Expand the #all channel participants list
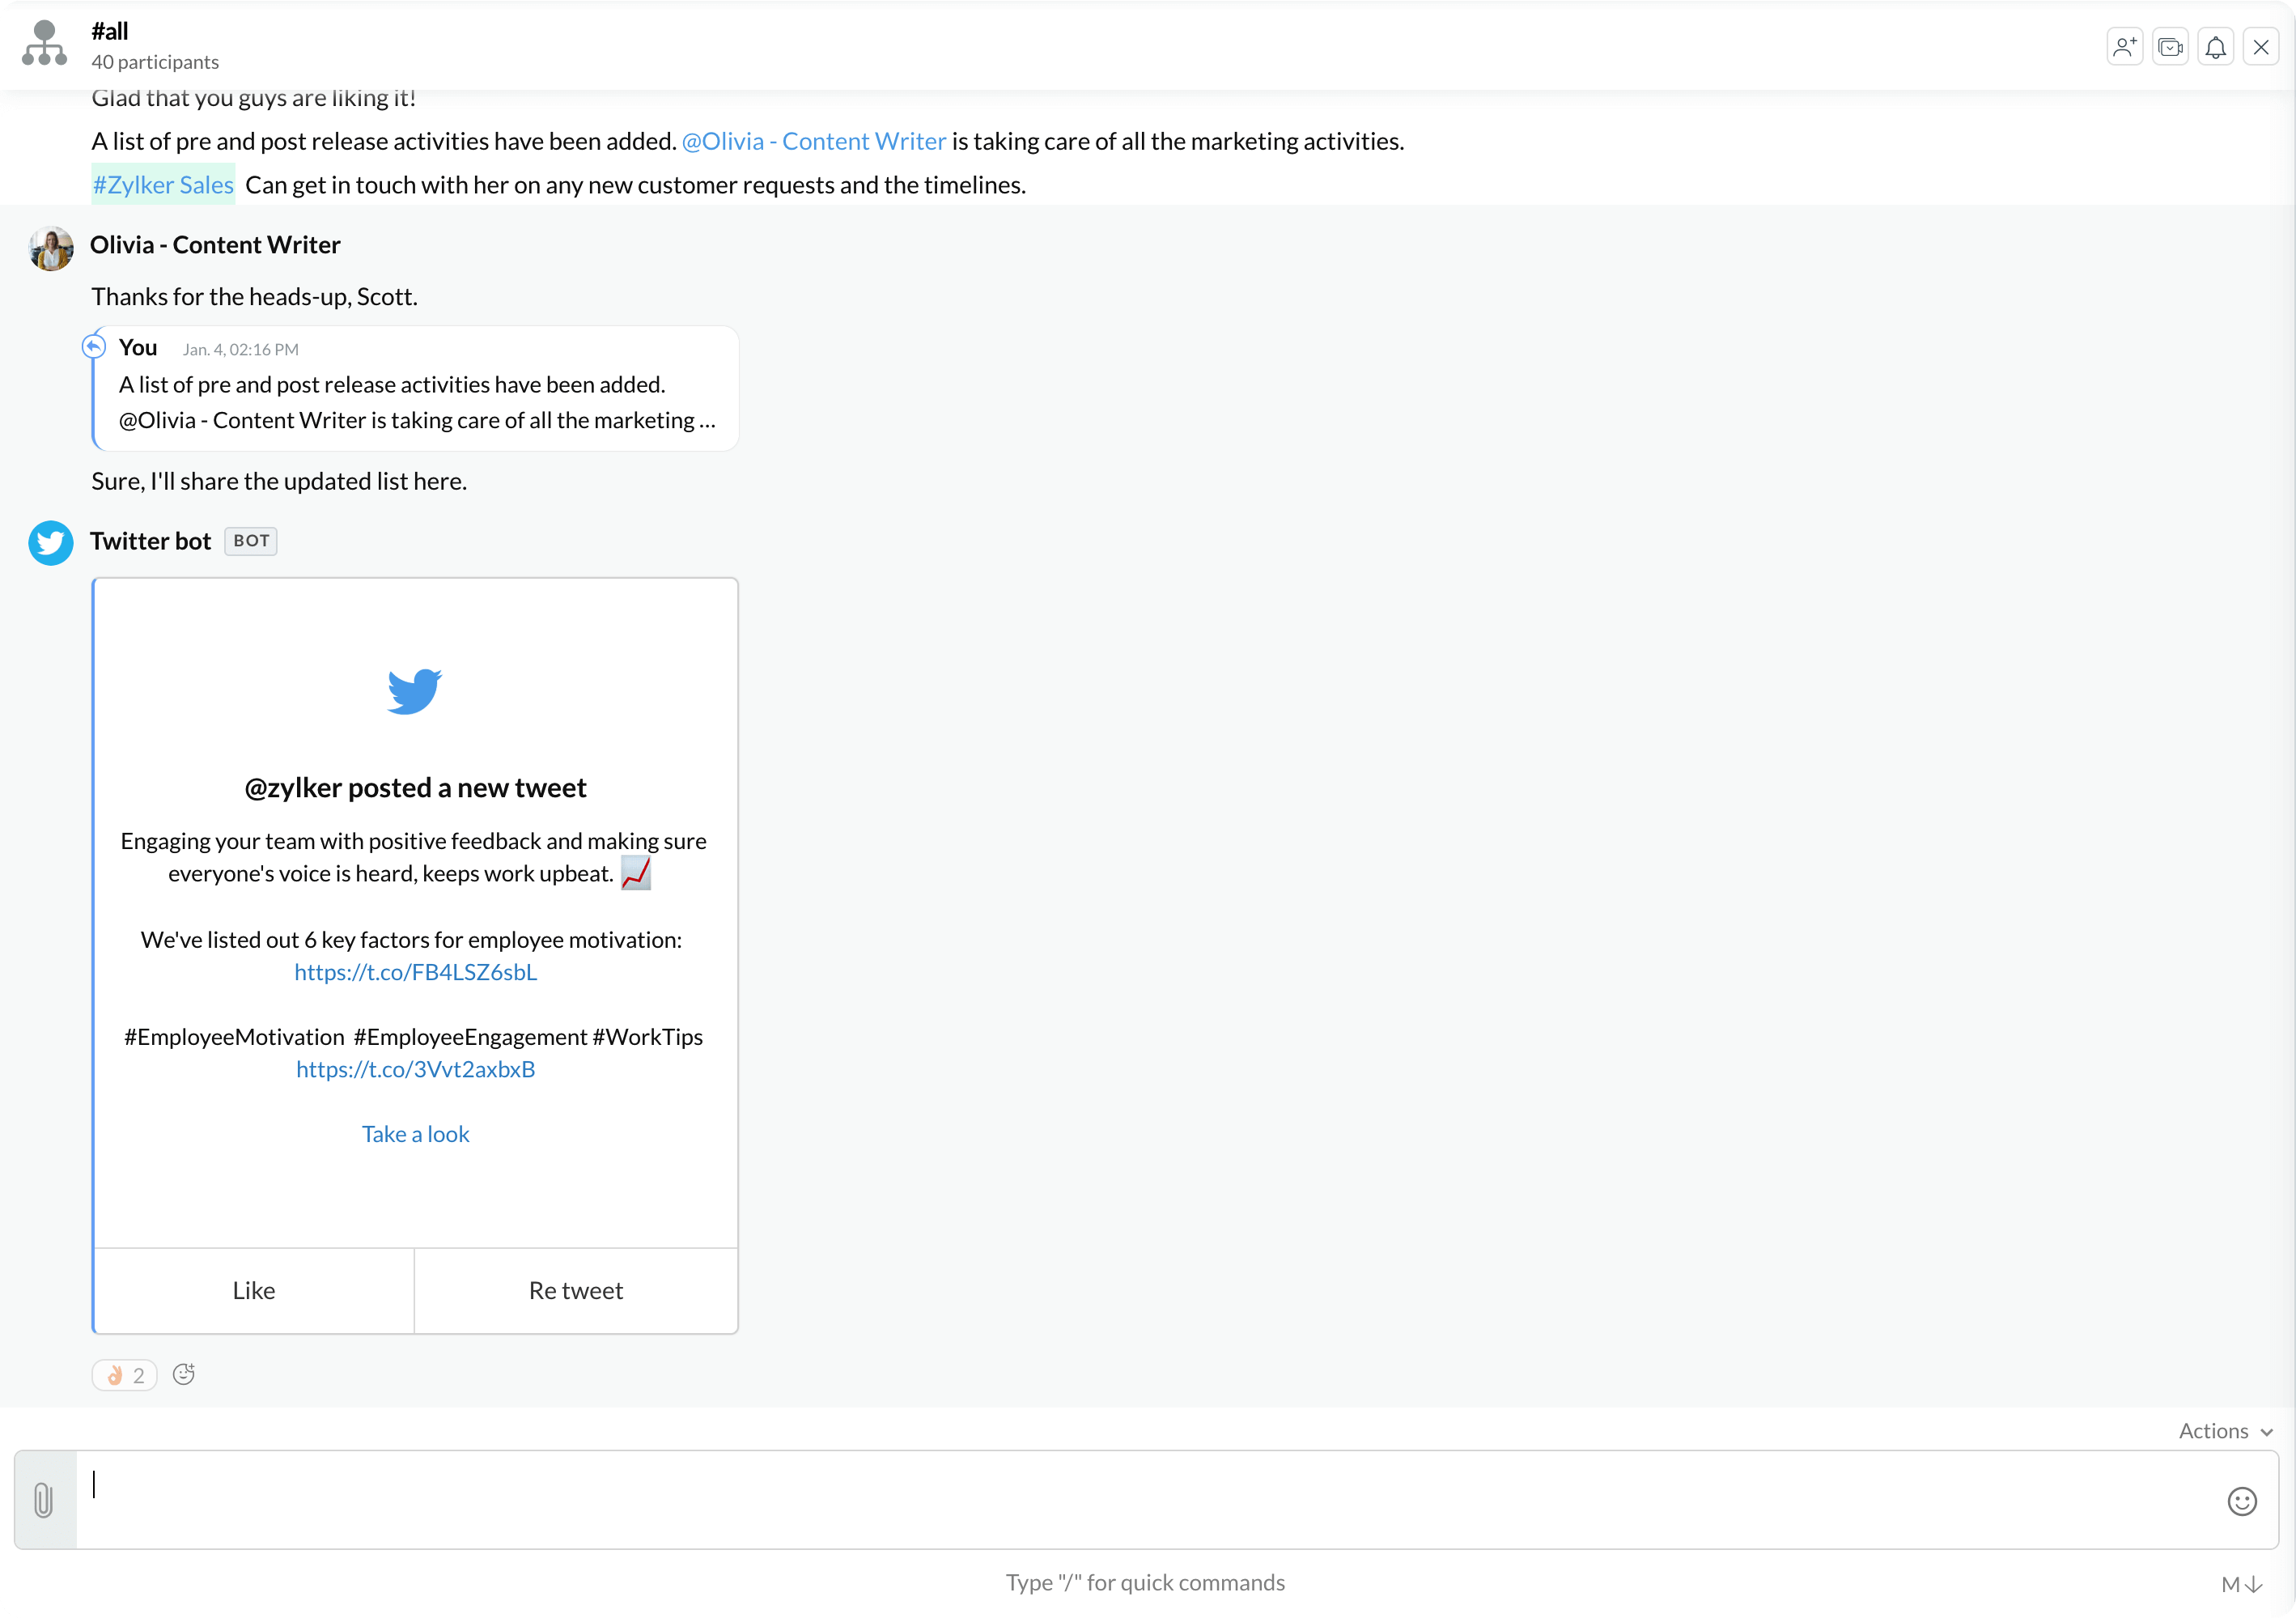The width and height of the screenshot is (2296, 1618). tap(154, 63)
